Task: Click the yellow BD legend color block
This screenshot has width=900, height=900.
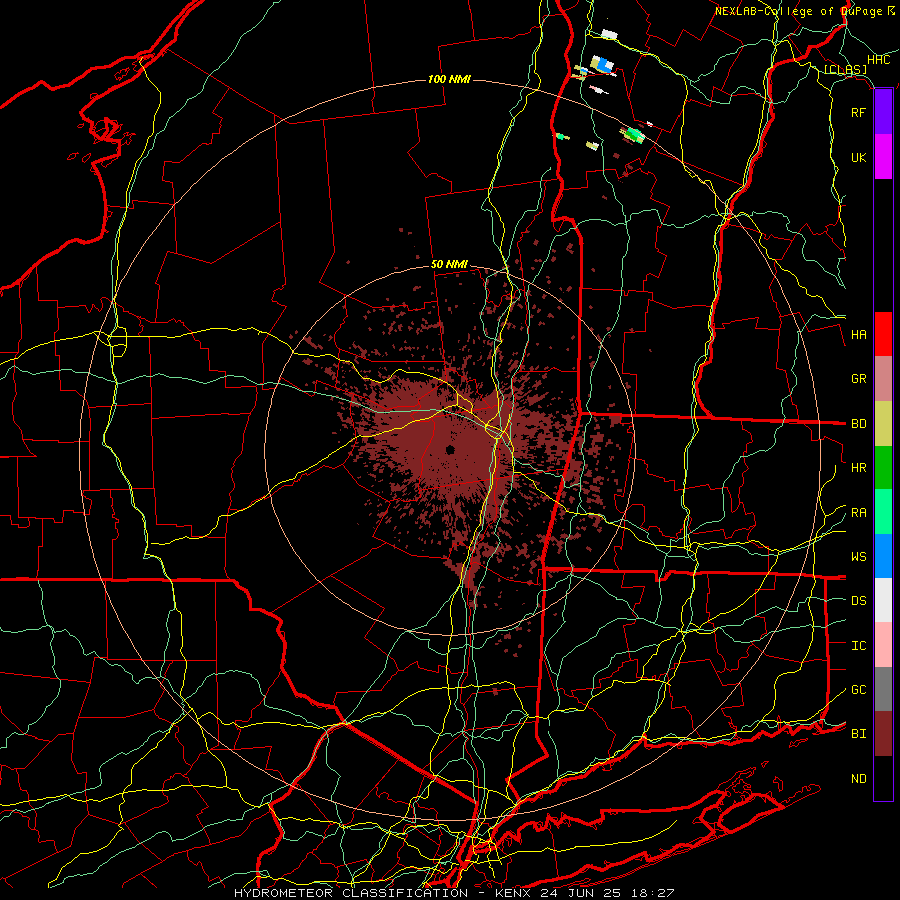Action: (883, 424)
